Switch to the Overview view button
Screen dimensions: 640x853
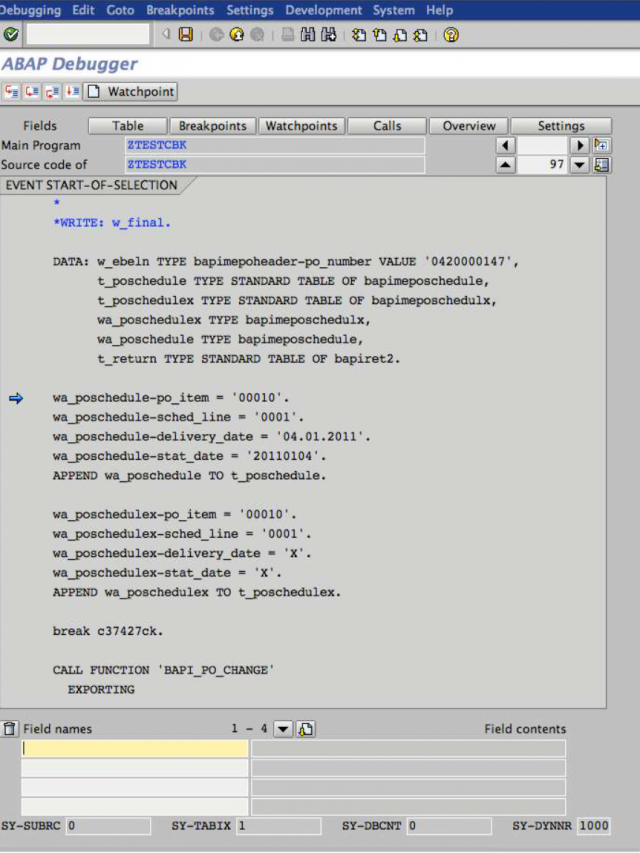point(469,126)
